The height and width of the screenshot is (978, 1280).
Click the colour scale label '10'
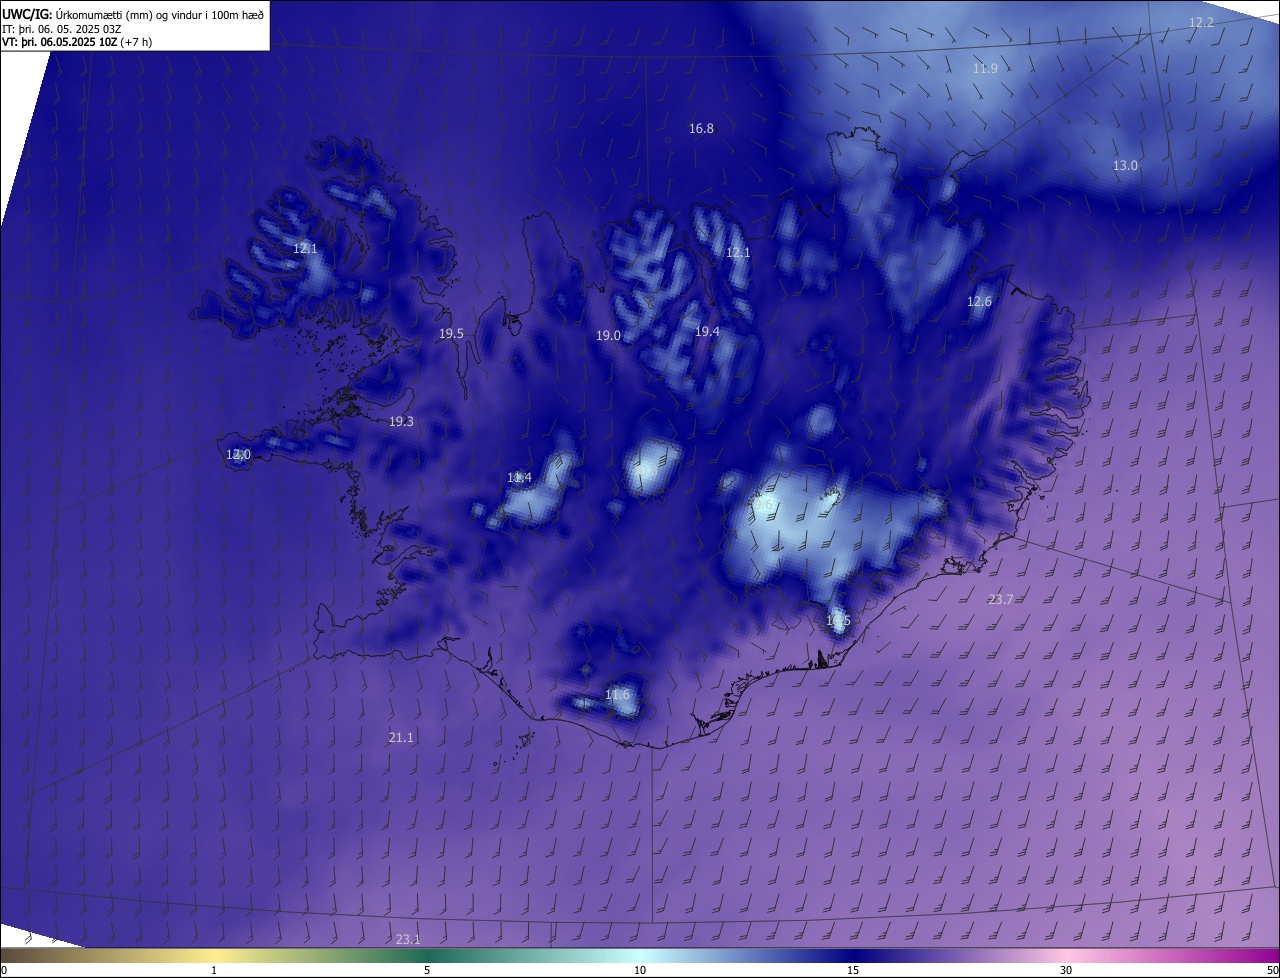pos(640,970)
